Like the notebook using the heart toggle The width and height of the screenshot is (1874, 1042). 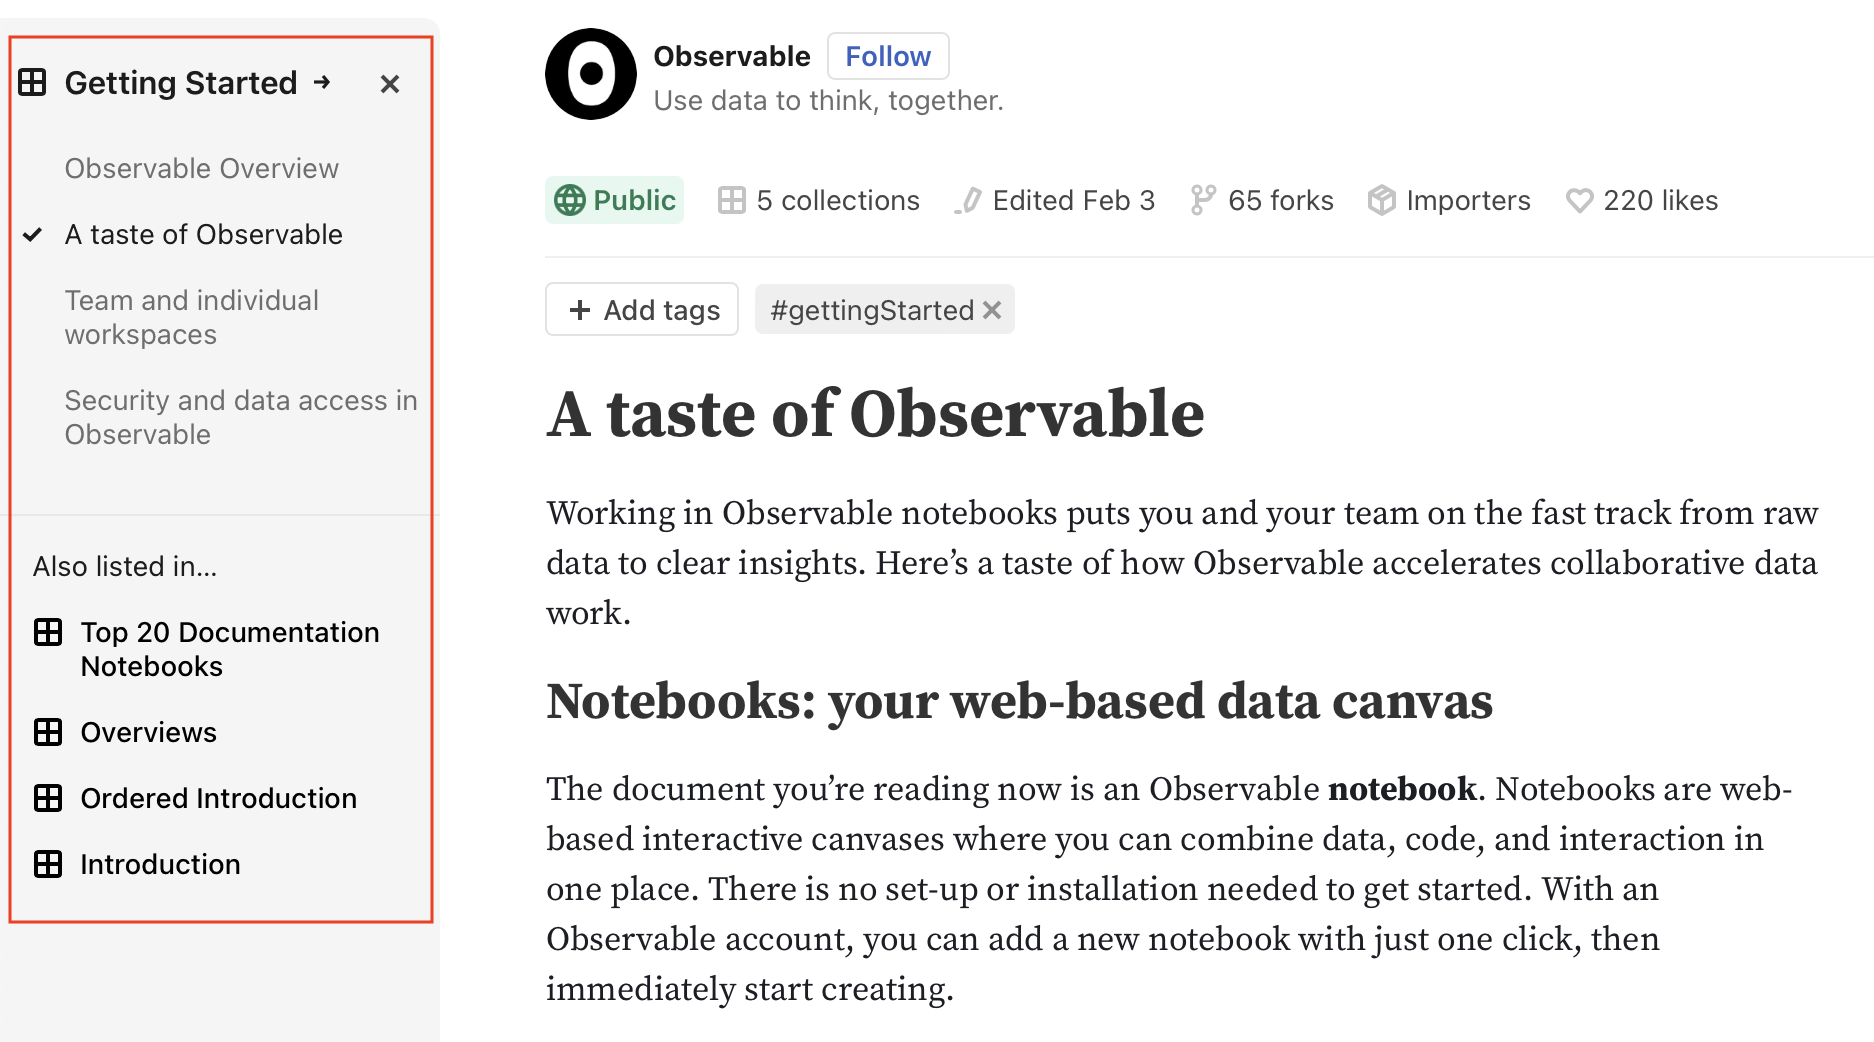coord(1580,200)
